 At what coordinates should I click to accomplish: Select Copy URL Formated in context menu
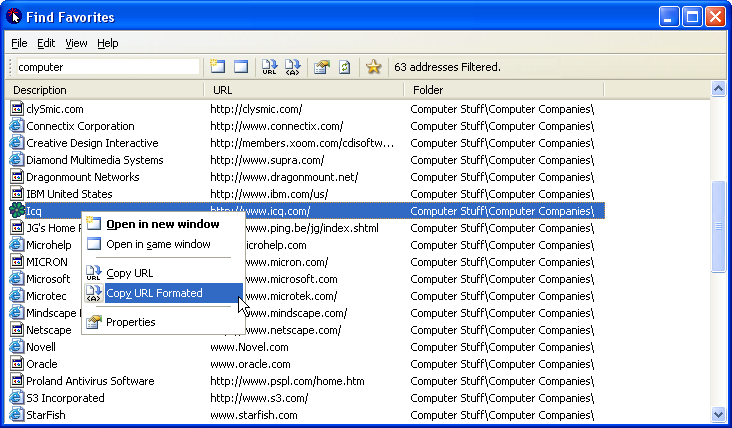tap(163, 293)
